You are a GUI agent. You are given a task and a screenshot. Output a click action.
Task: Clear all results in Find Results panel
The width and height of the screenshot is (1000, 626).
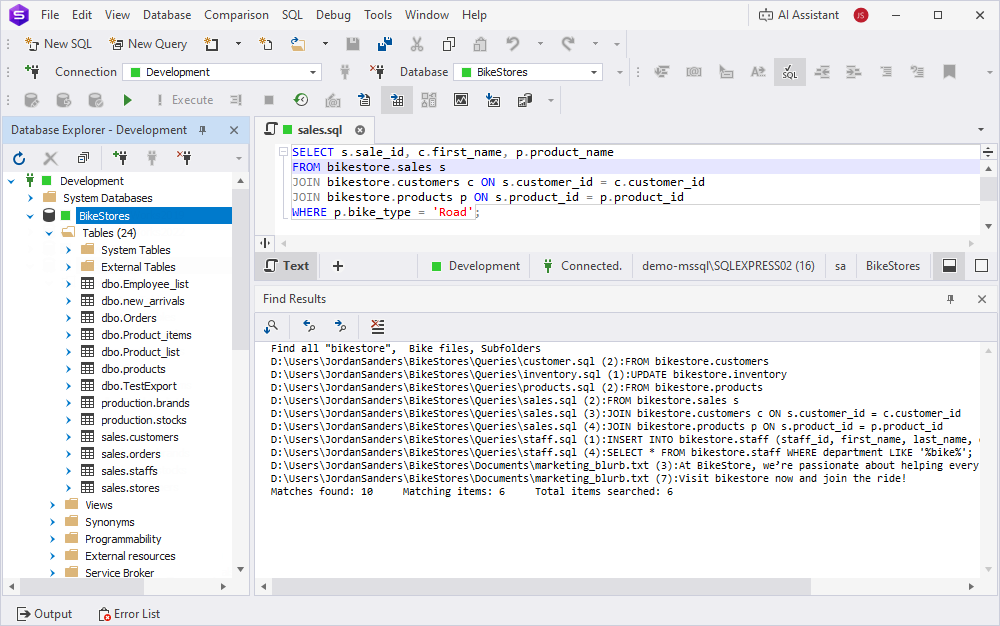pyautogui.click(x=377, y=326)
